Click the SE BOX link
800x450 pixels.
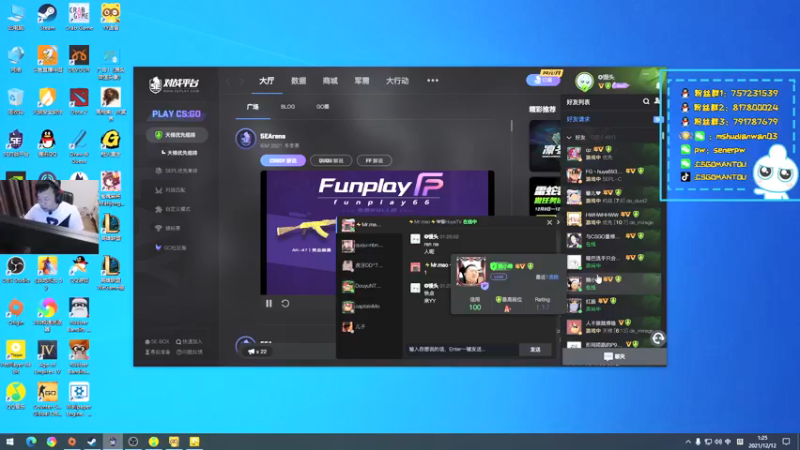157,342
